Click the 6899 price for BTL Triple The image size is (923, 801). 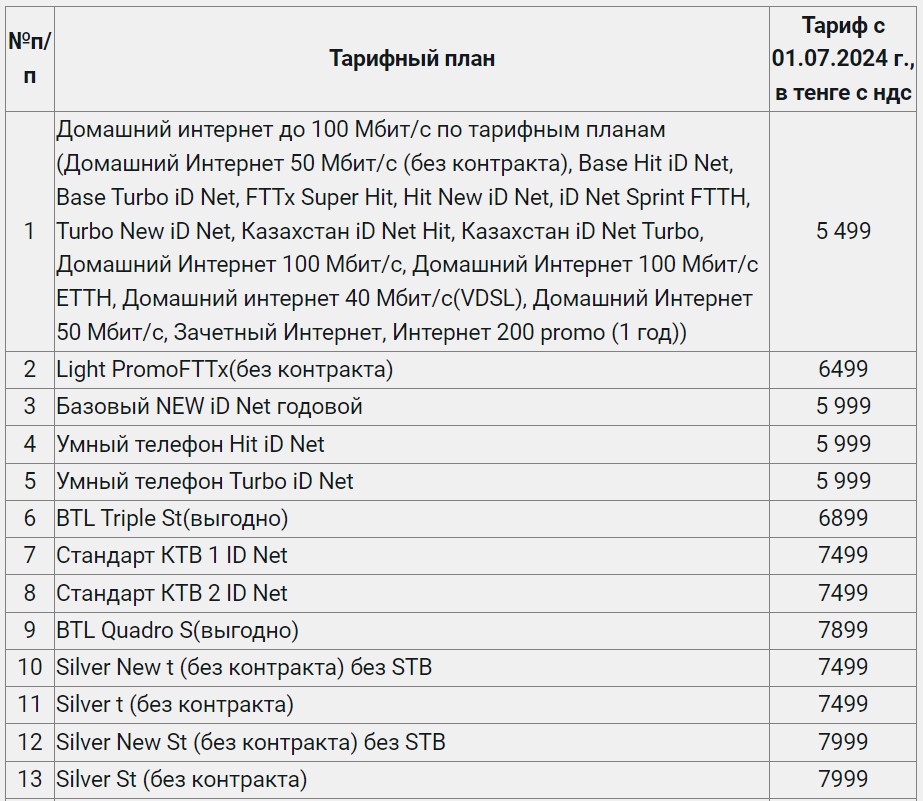pos(843,519)
